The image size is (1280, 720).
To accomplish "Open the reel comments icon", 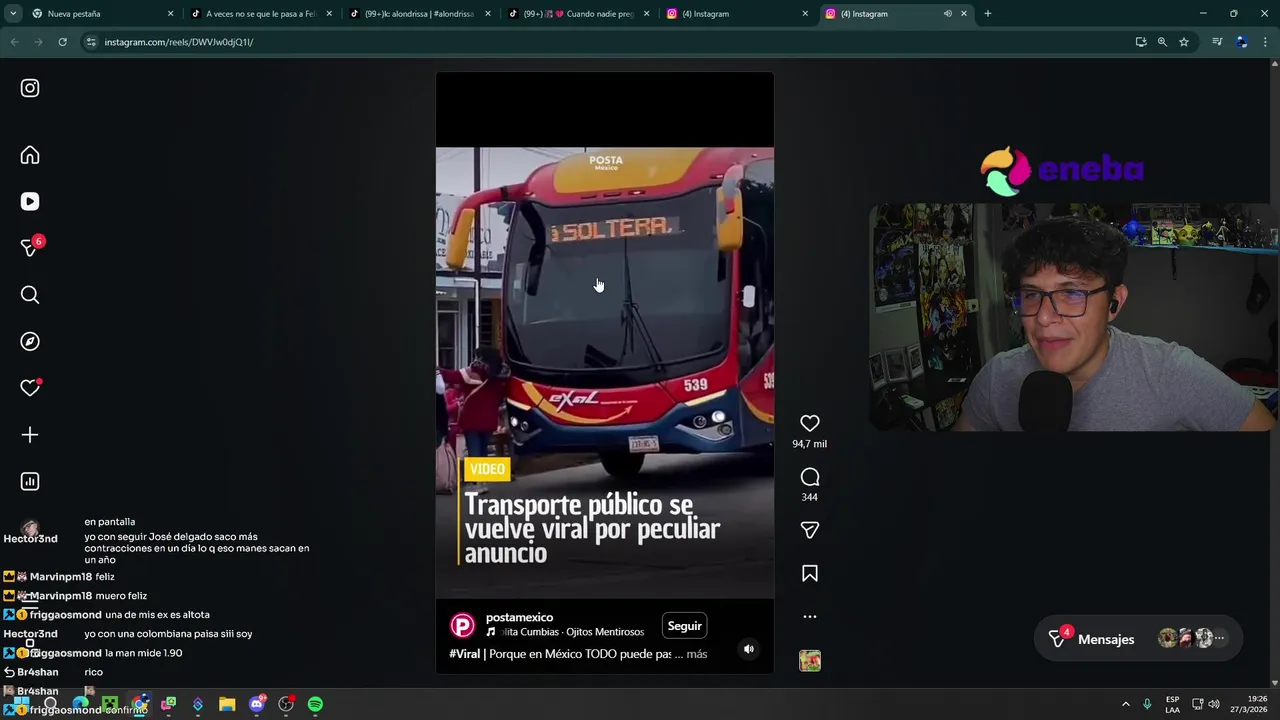I will [810, 477].
